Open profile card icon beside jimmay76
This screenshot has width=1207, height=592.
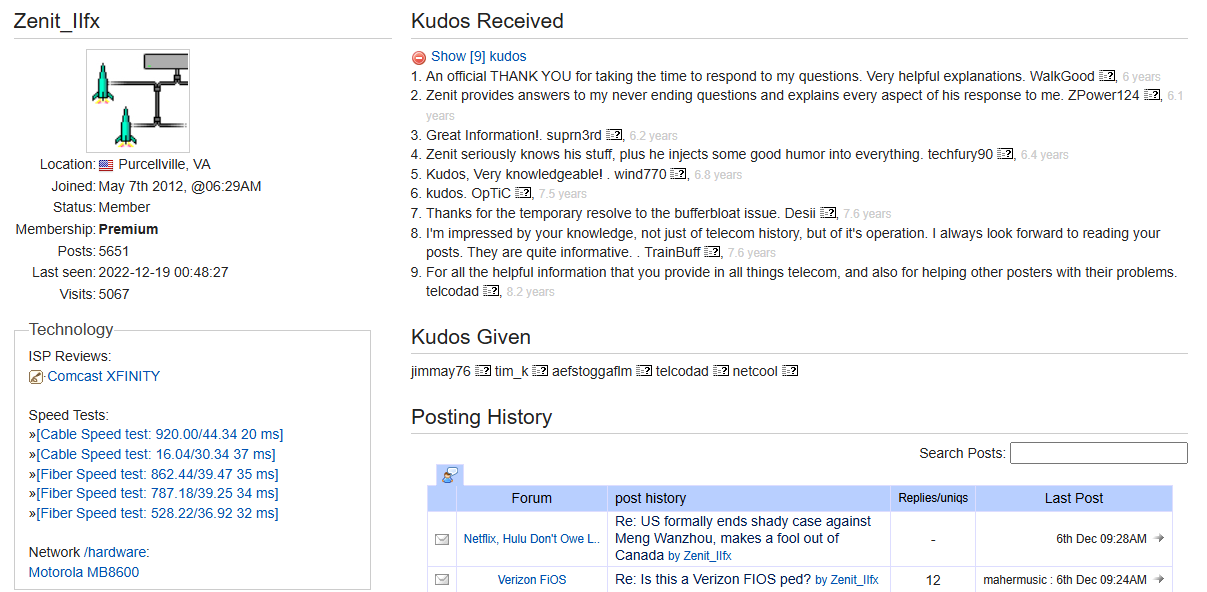tap(483, 372)
